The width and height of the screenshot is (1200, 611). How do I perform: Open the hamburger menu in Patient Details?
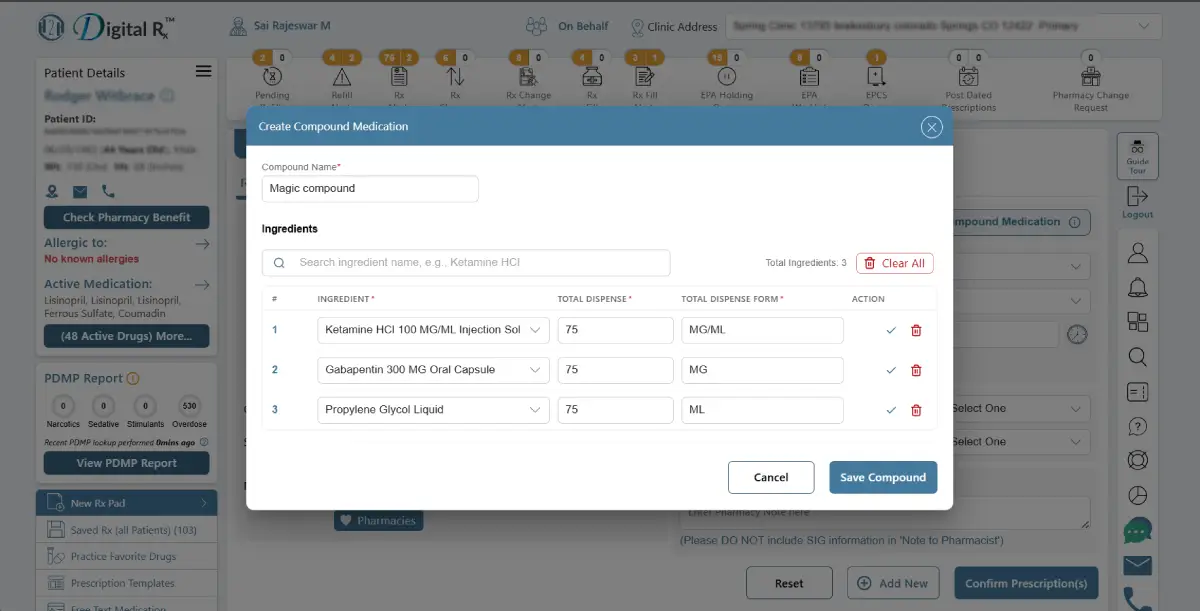coord(203,72)
